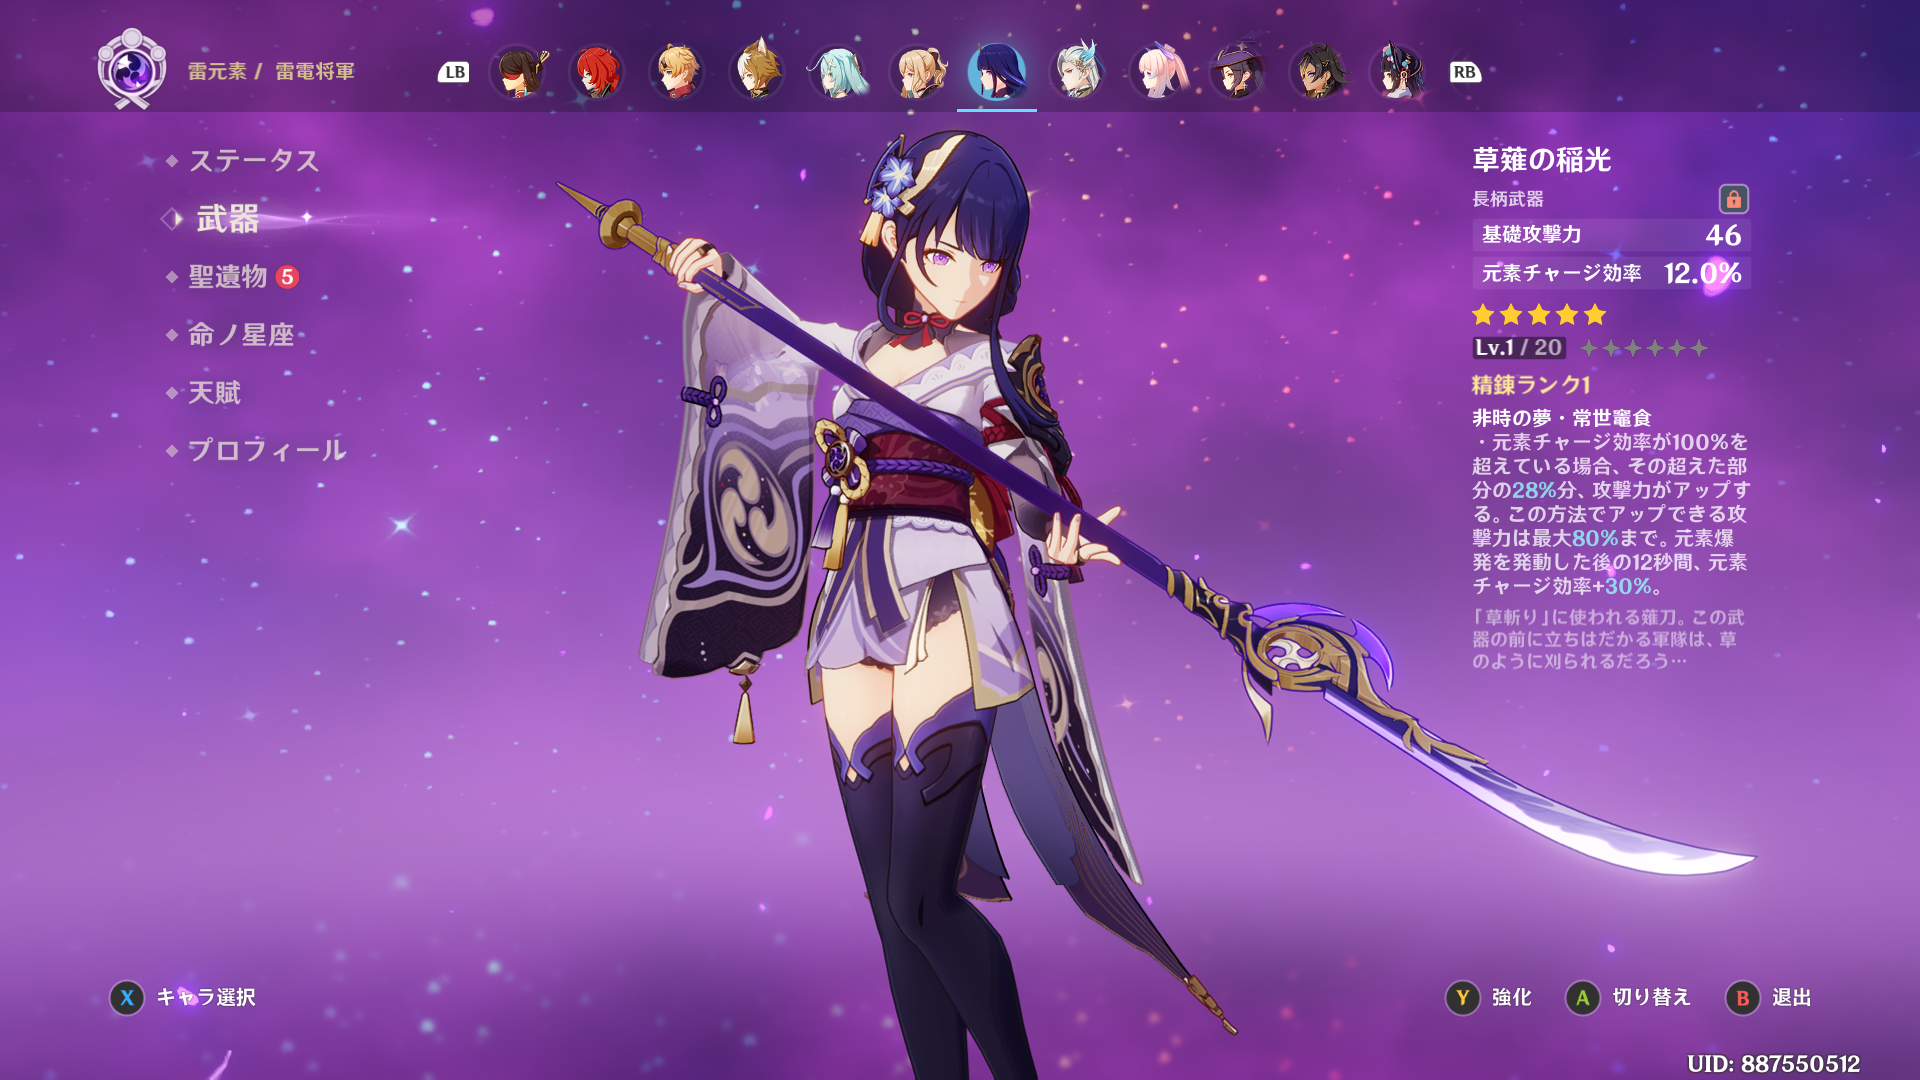
Task: Open the 天賦 menu
Action: [x=214, y=393]
